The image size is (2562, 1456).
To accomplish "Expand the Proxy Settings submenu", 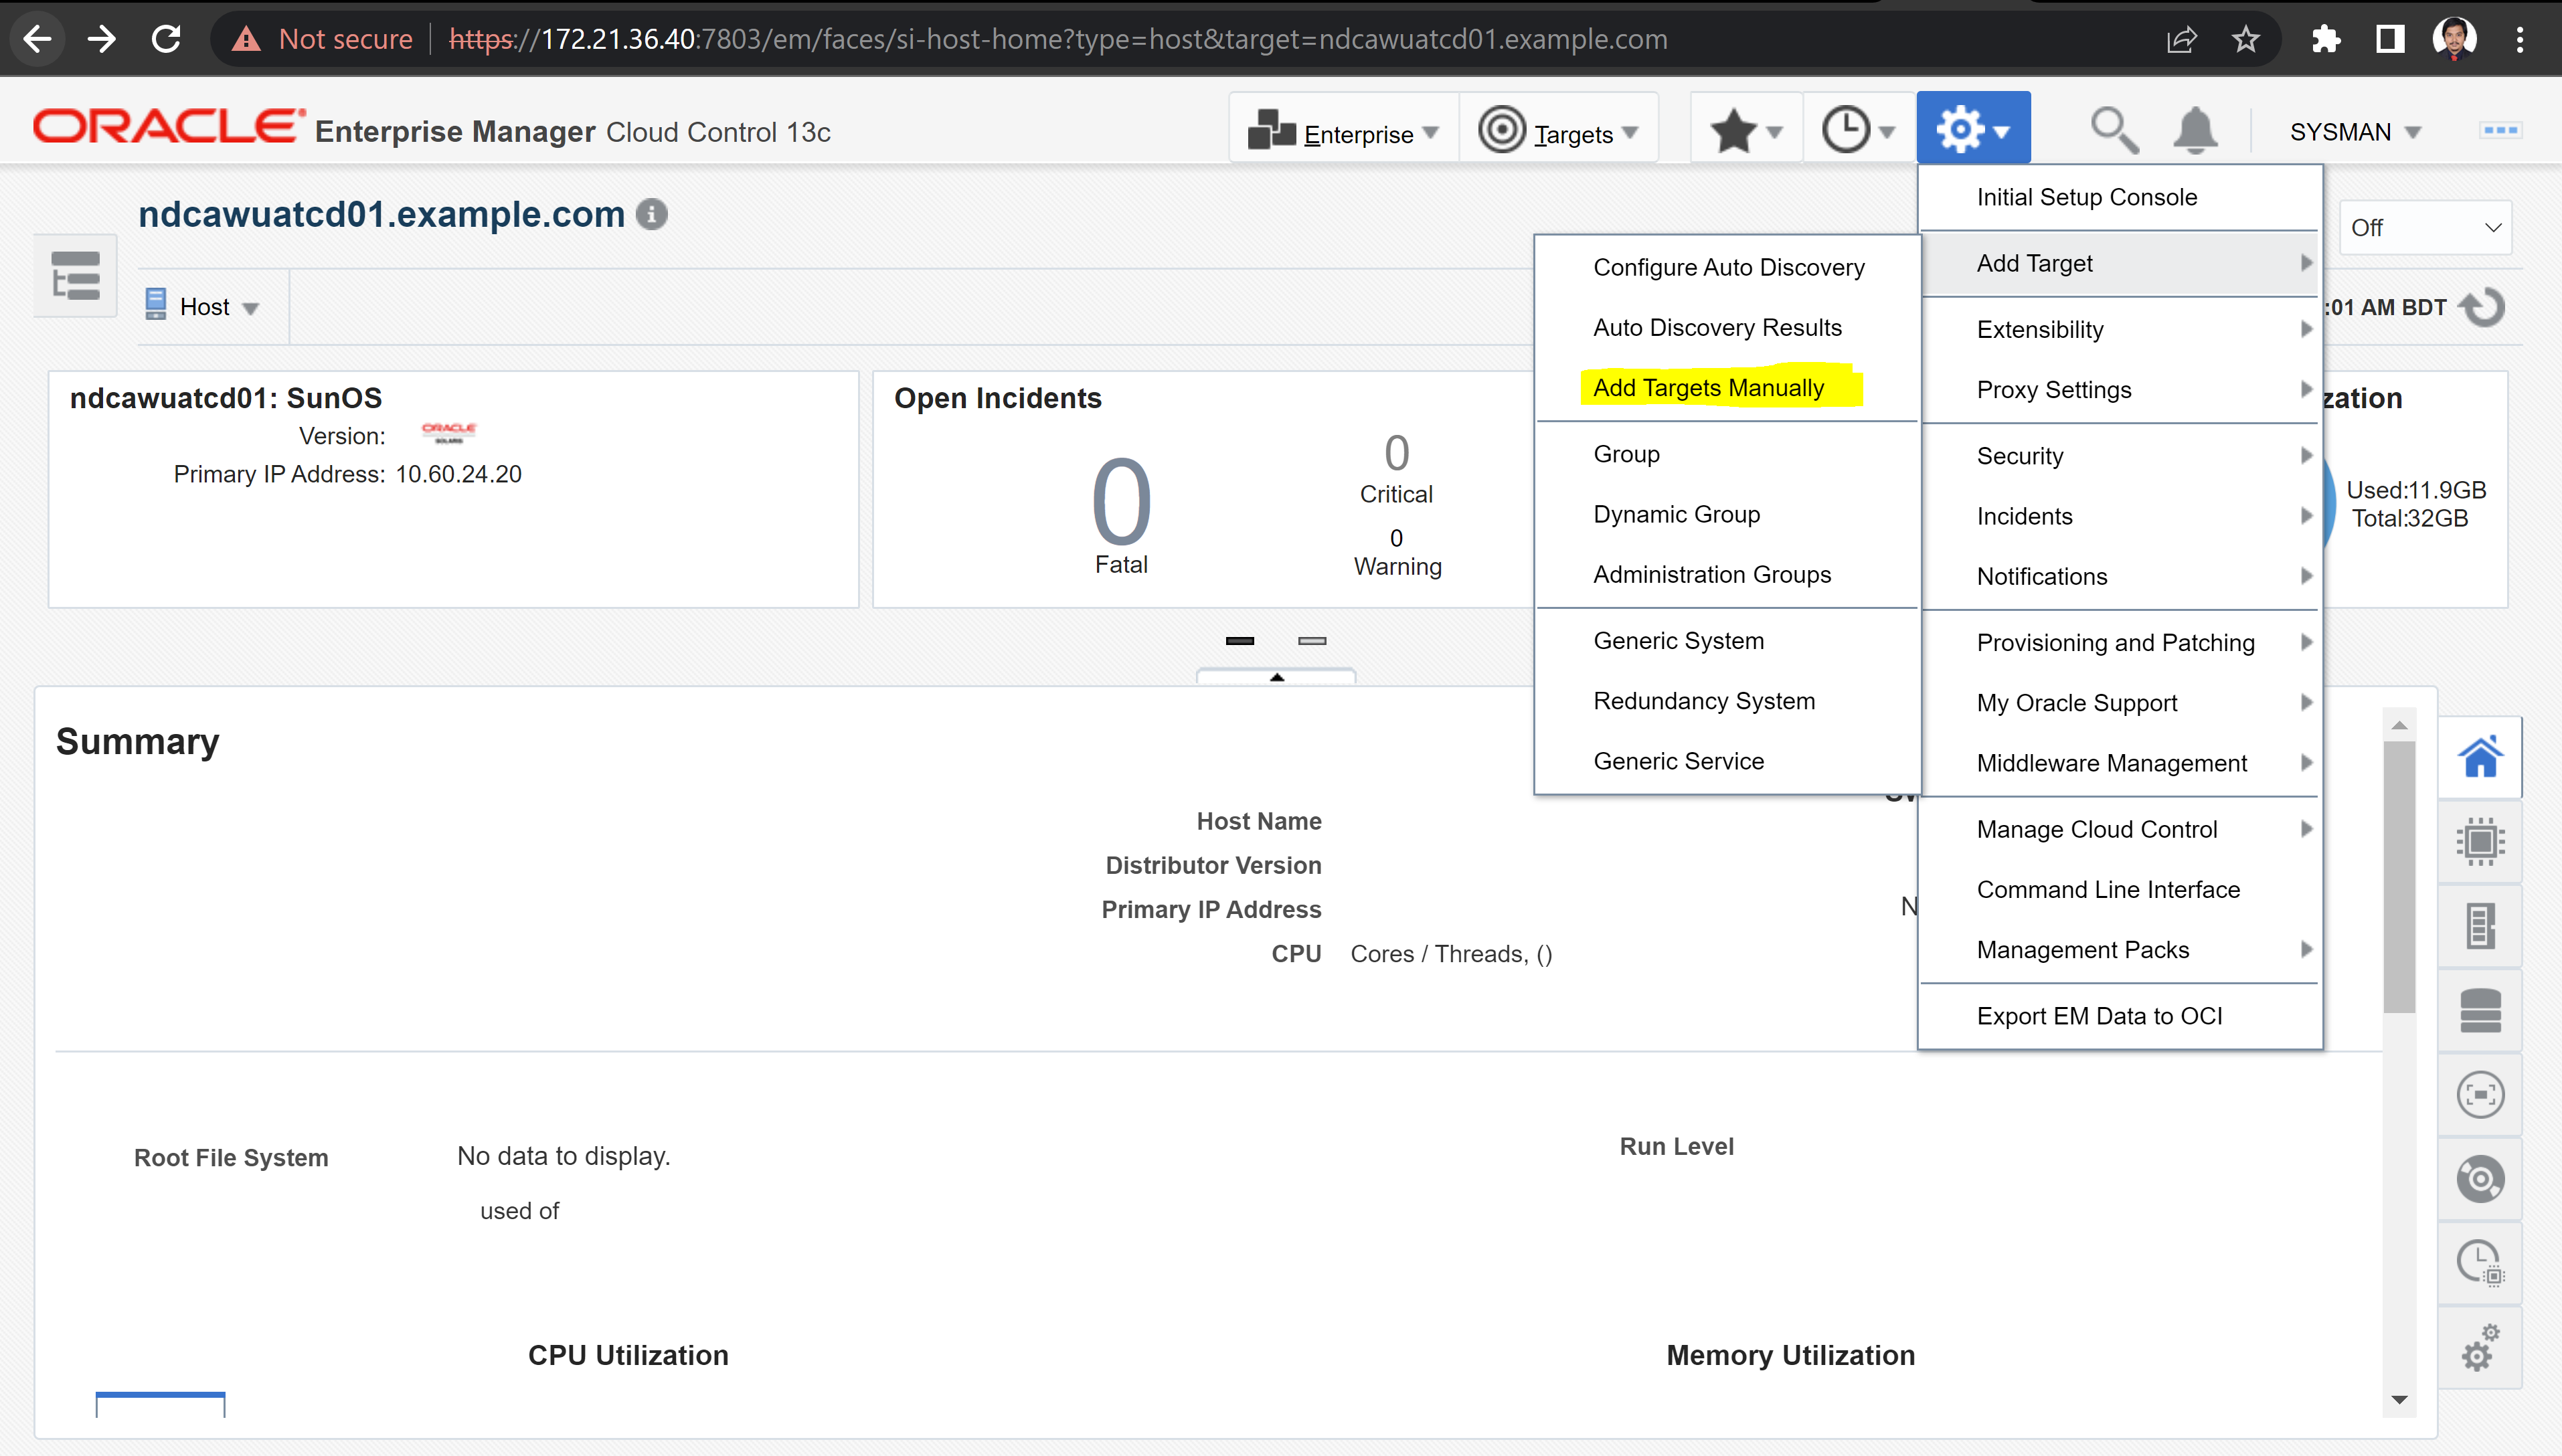I will tap(2120, 389).
